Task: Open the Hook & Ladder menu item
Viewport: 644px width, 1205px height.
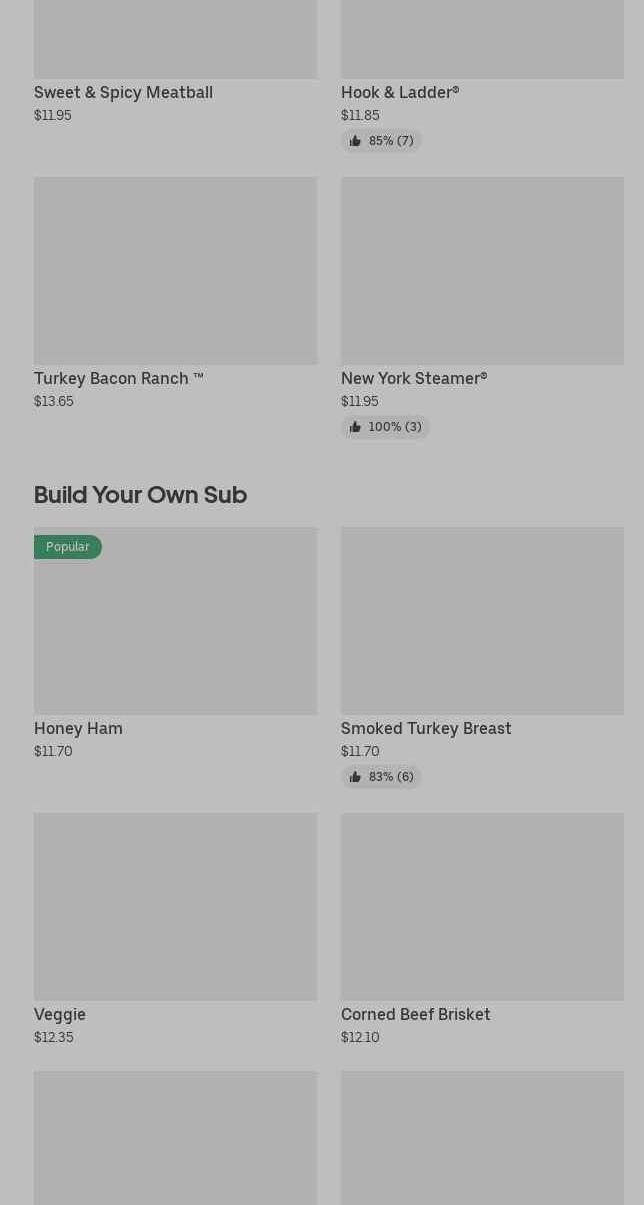Action: (400, 92)
